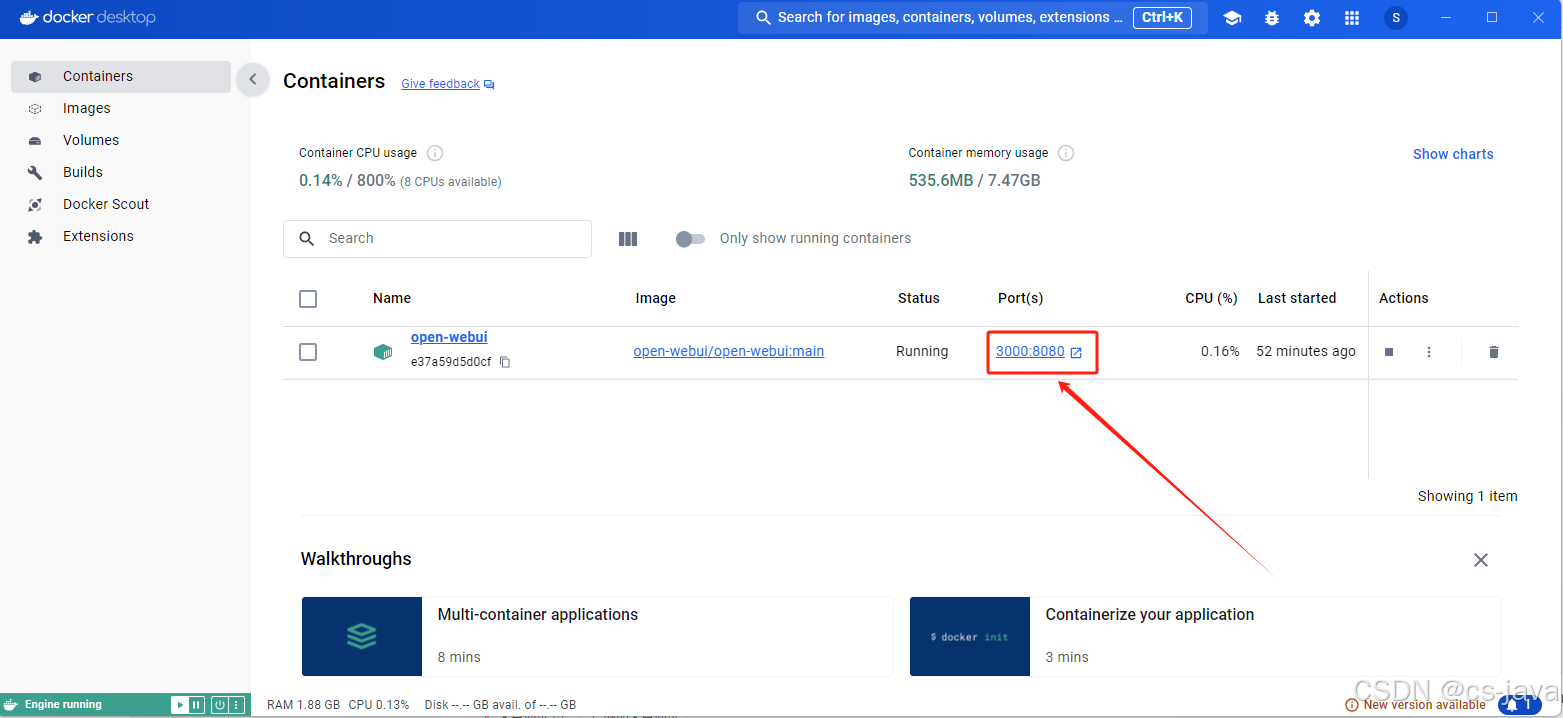Click the Give feedback link

440,84
